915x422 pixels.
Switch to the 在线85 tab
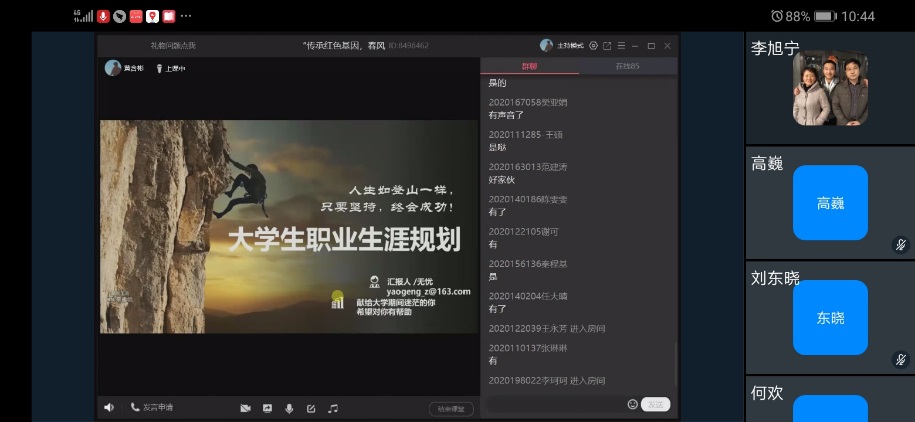(627, 66)
